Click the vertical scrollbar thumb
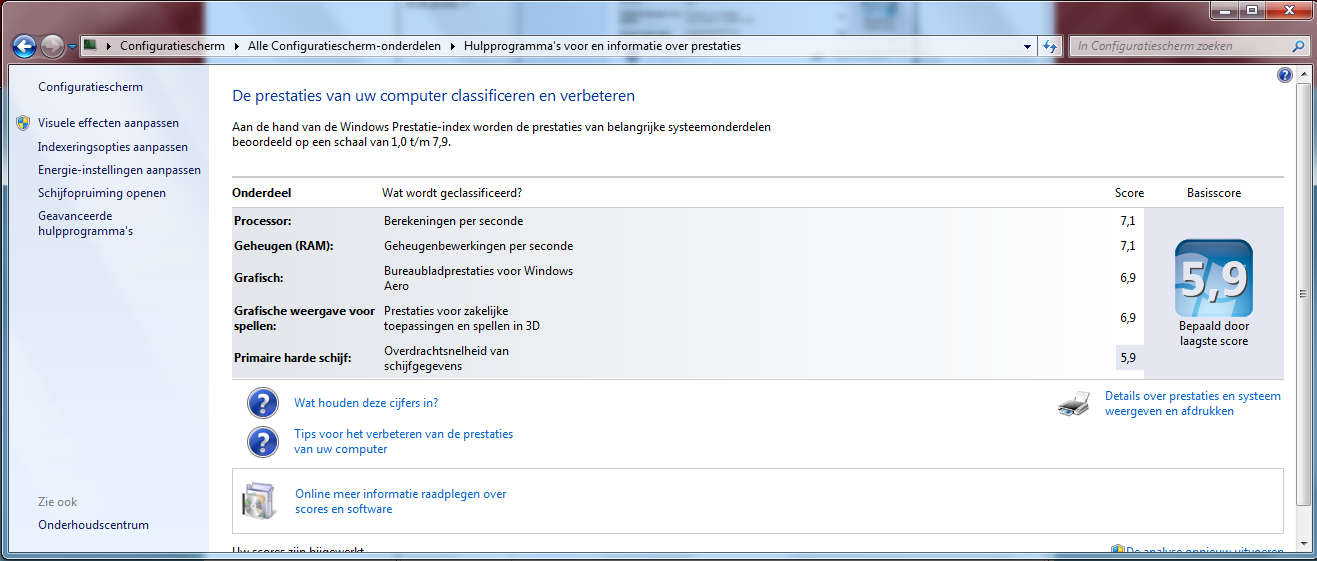The width and height of the screenshot is (1317, 561). [1304, 295]
